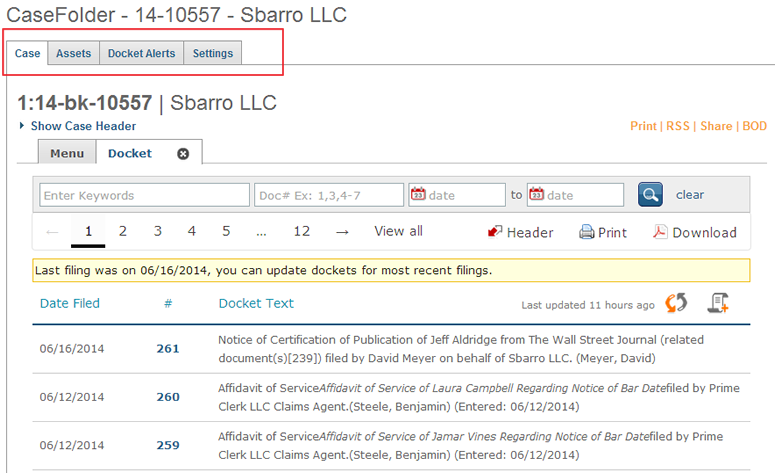Click the Show Case Header link
Image resolution: width=775 pixels, height=473 pixels.
[83, 126]
